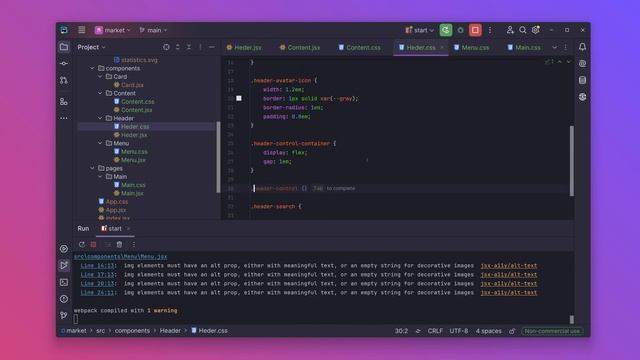Switch to Main.css editor tab
Image resolution: width=640 pixels, height=360 pixels.
tap(524, 47)
